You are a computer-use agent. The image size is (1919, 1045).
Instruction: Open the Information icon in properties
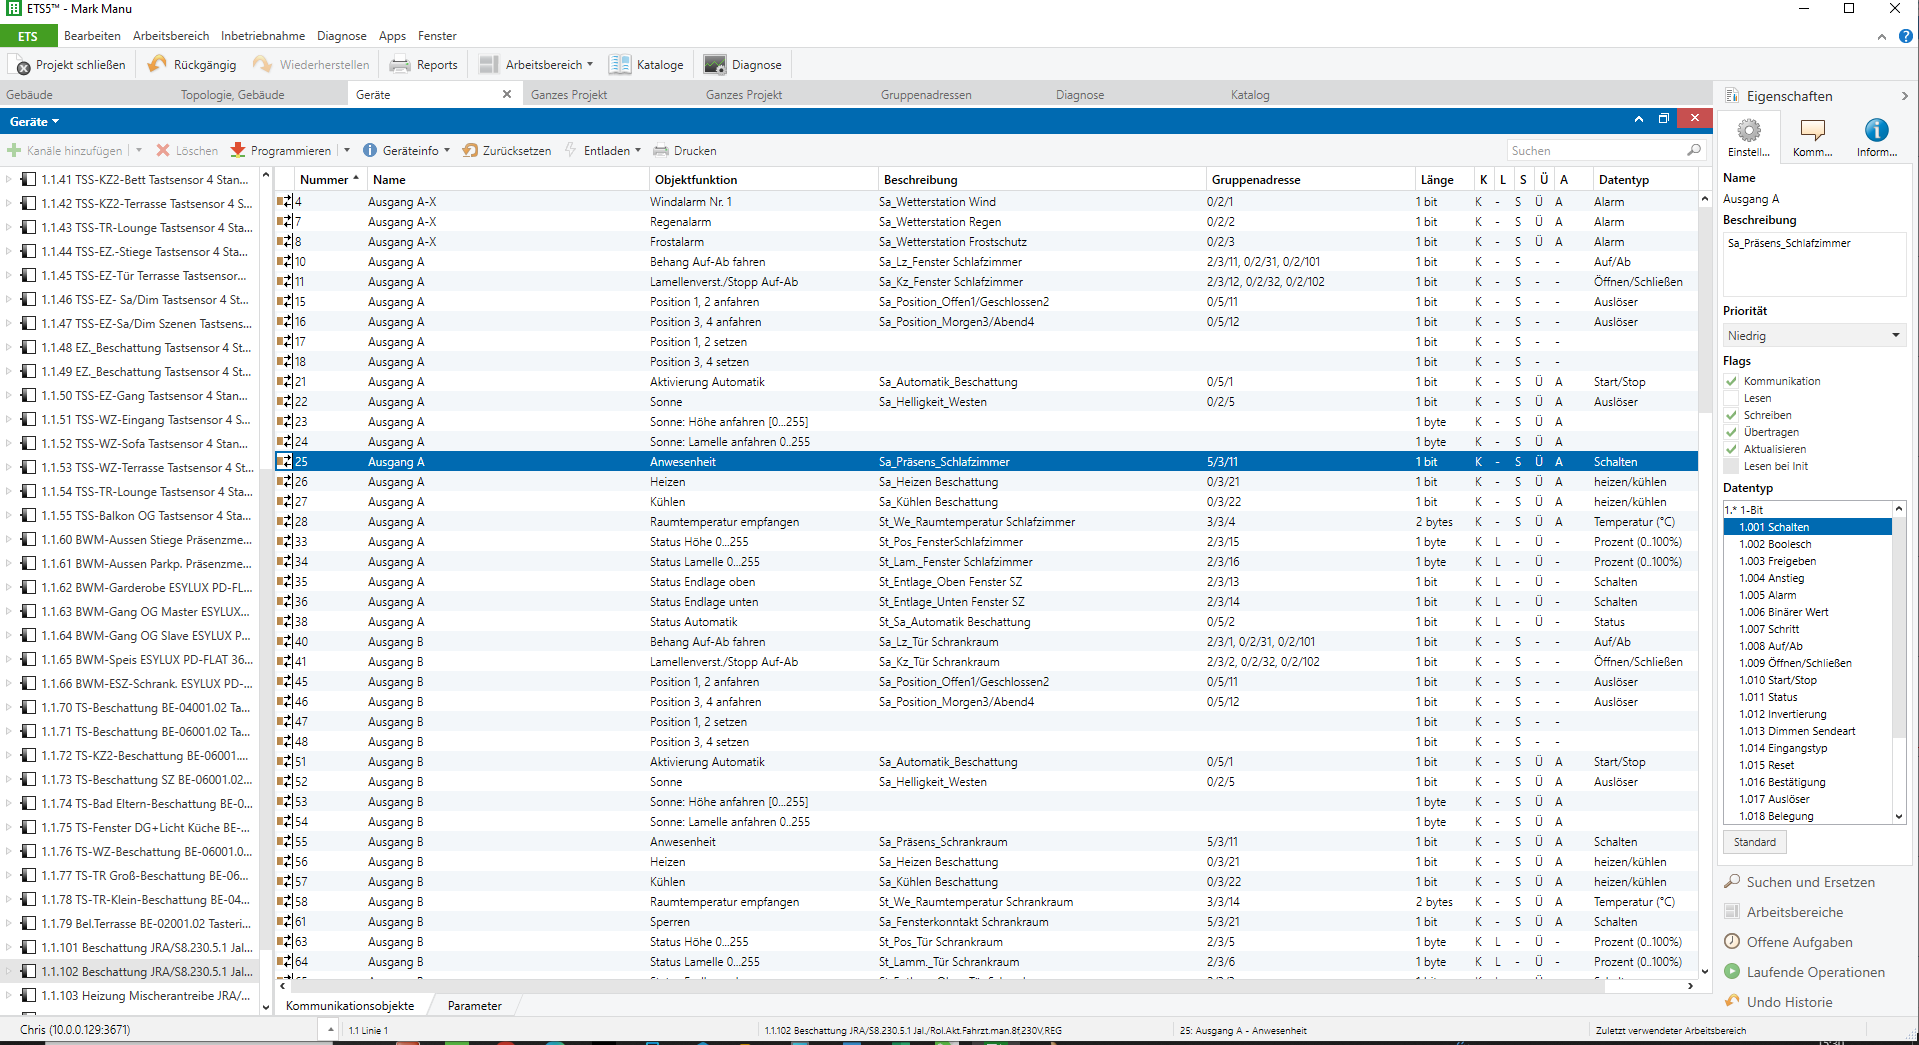pos(1876,131)
